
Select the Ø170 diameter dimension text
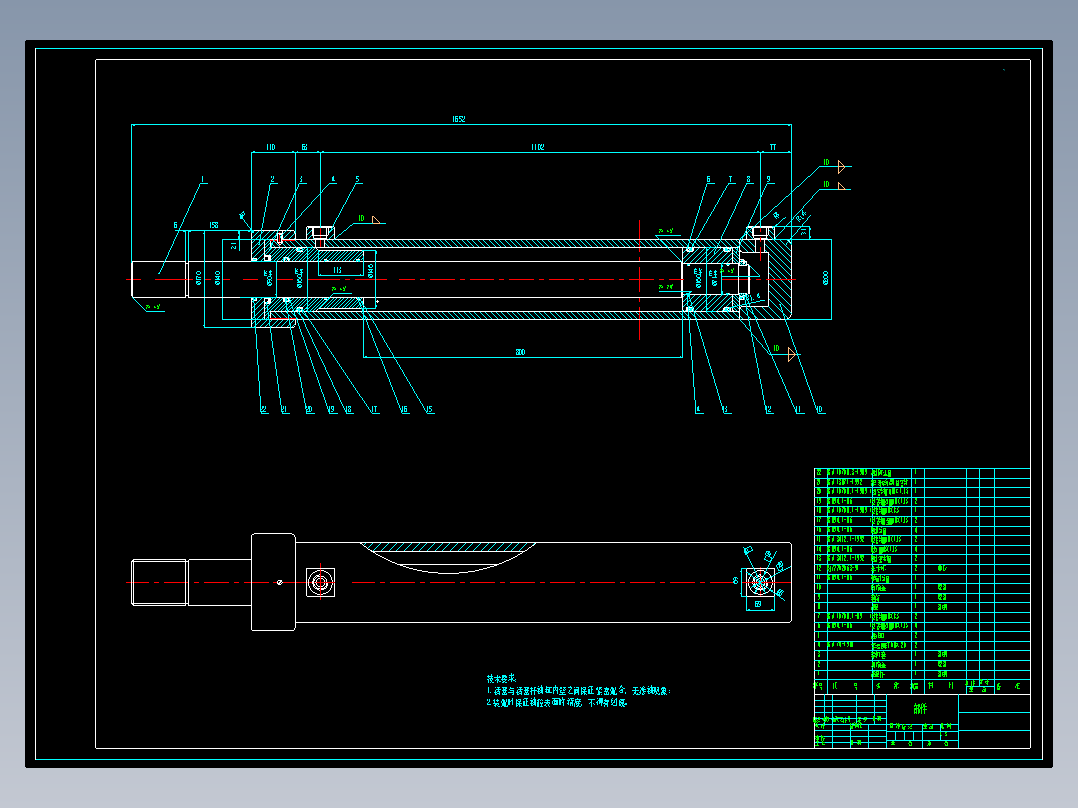(x=199, y=278)
